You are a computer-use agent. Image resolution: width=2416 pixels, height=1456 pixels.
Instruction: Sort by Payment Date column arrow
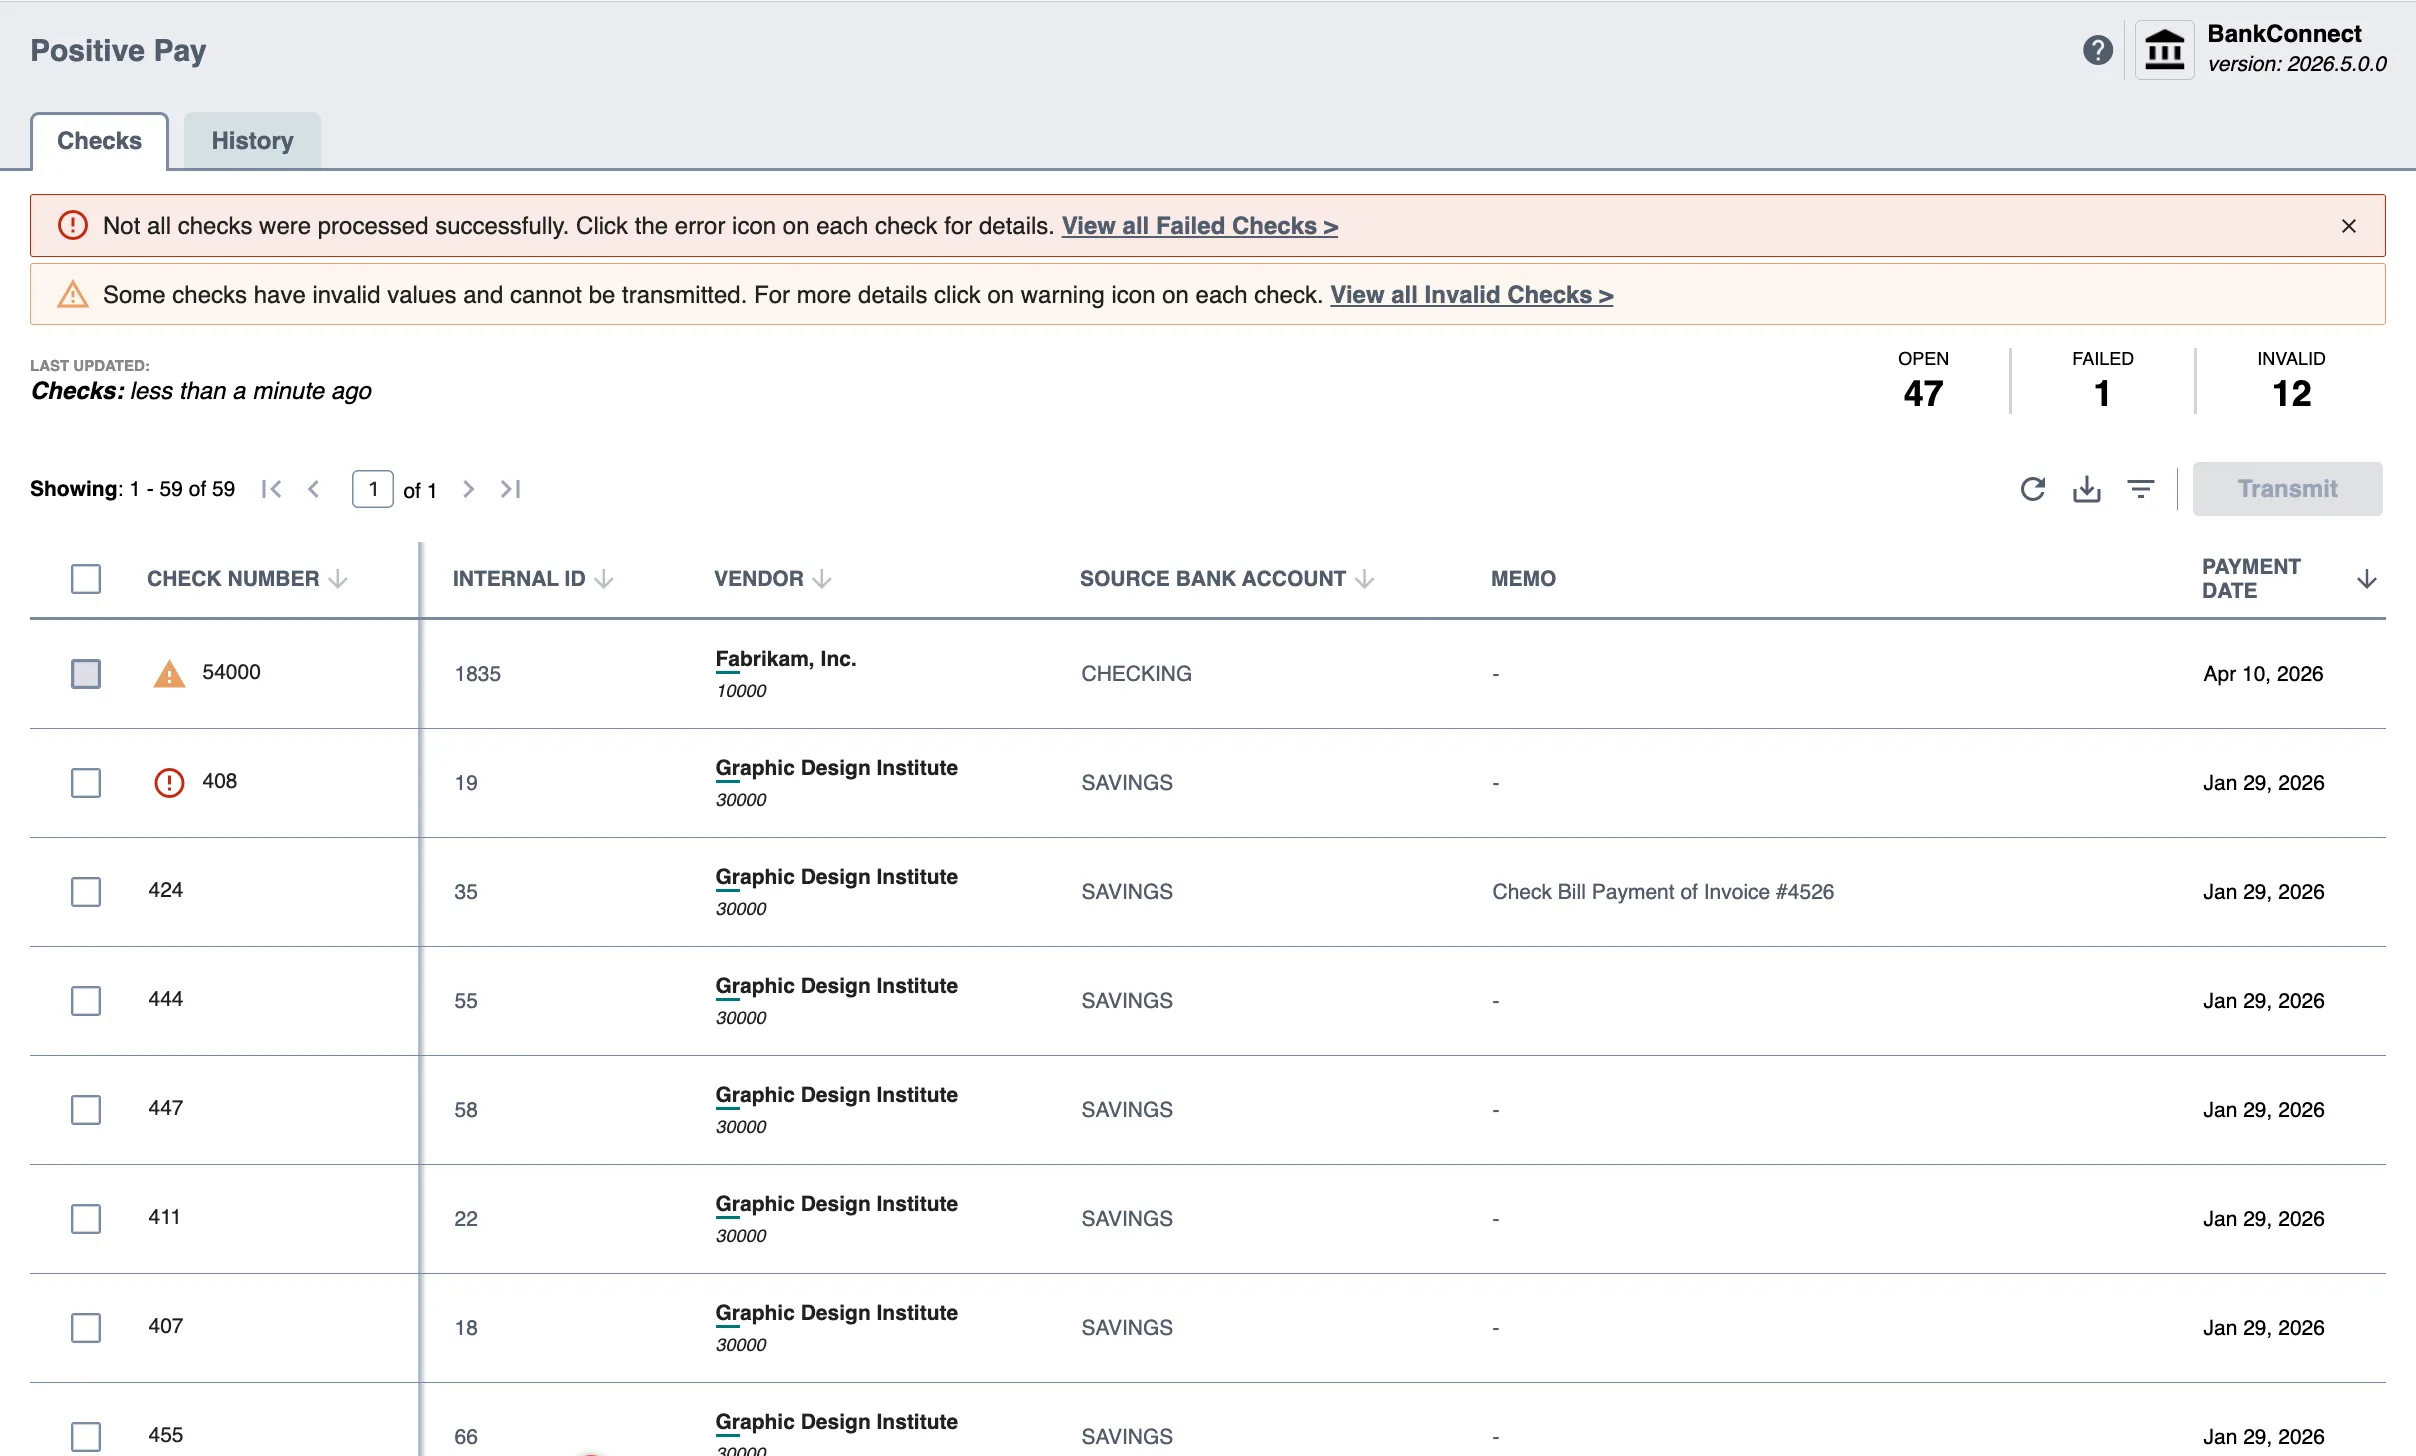2366,579
